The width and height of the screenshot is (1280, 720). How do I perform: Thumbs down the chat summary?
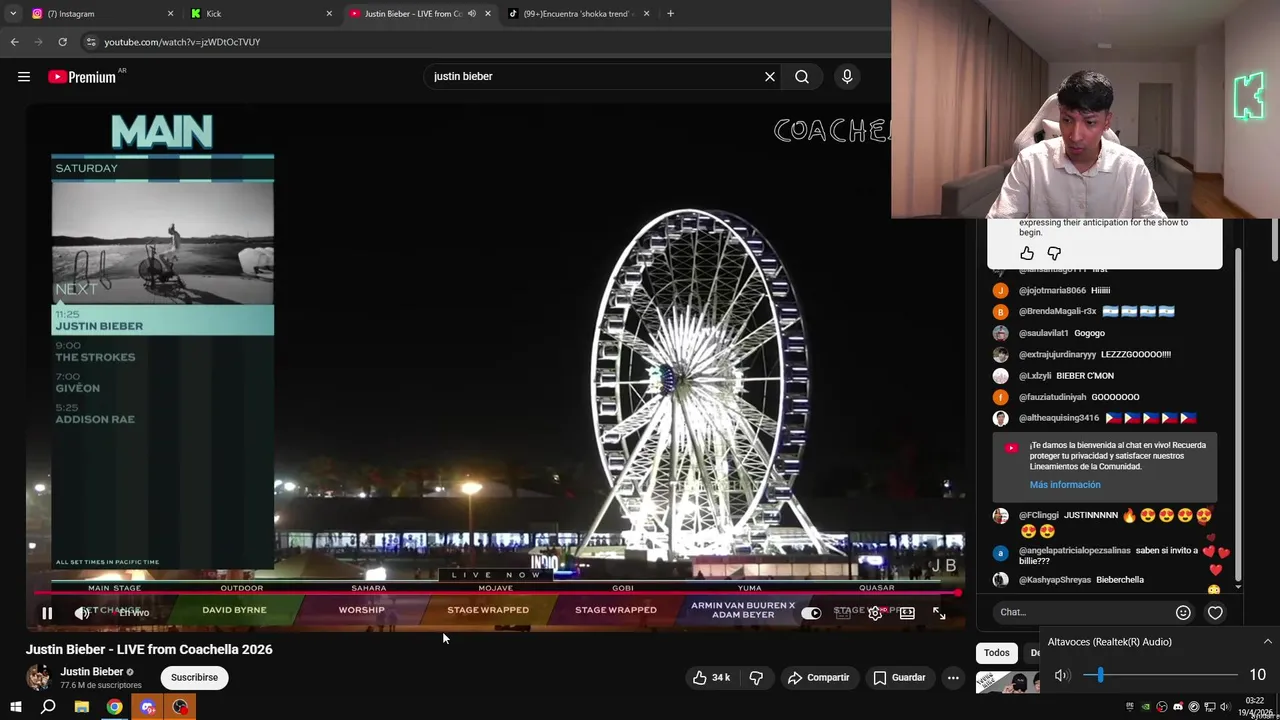click(1054, 254)
